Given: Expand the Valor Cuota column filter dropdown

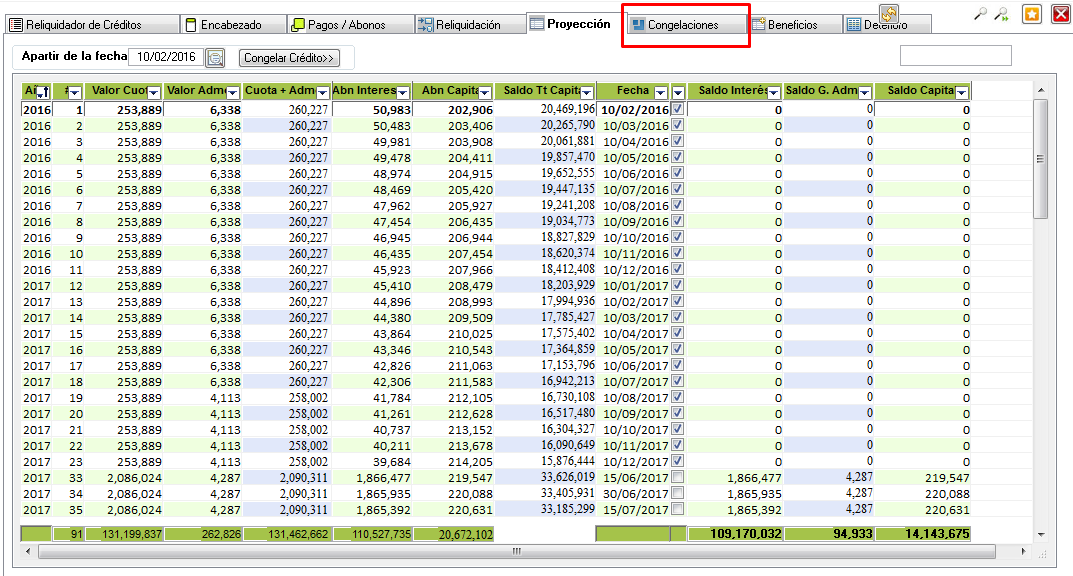Looking at the screenshot, I should (x=154, y=93).
